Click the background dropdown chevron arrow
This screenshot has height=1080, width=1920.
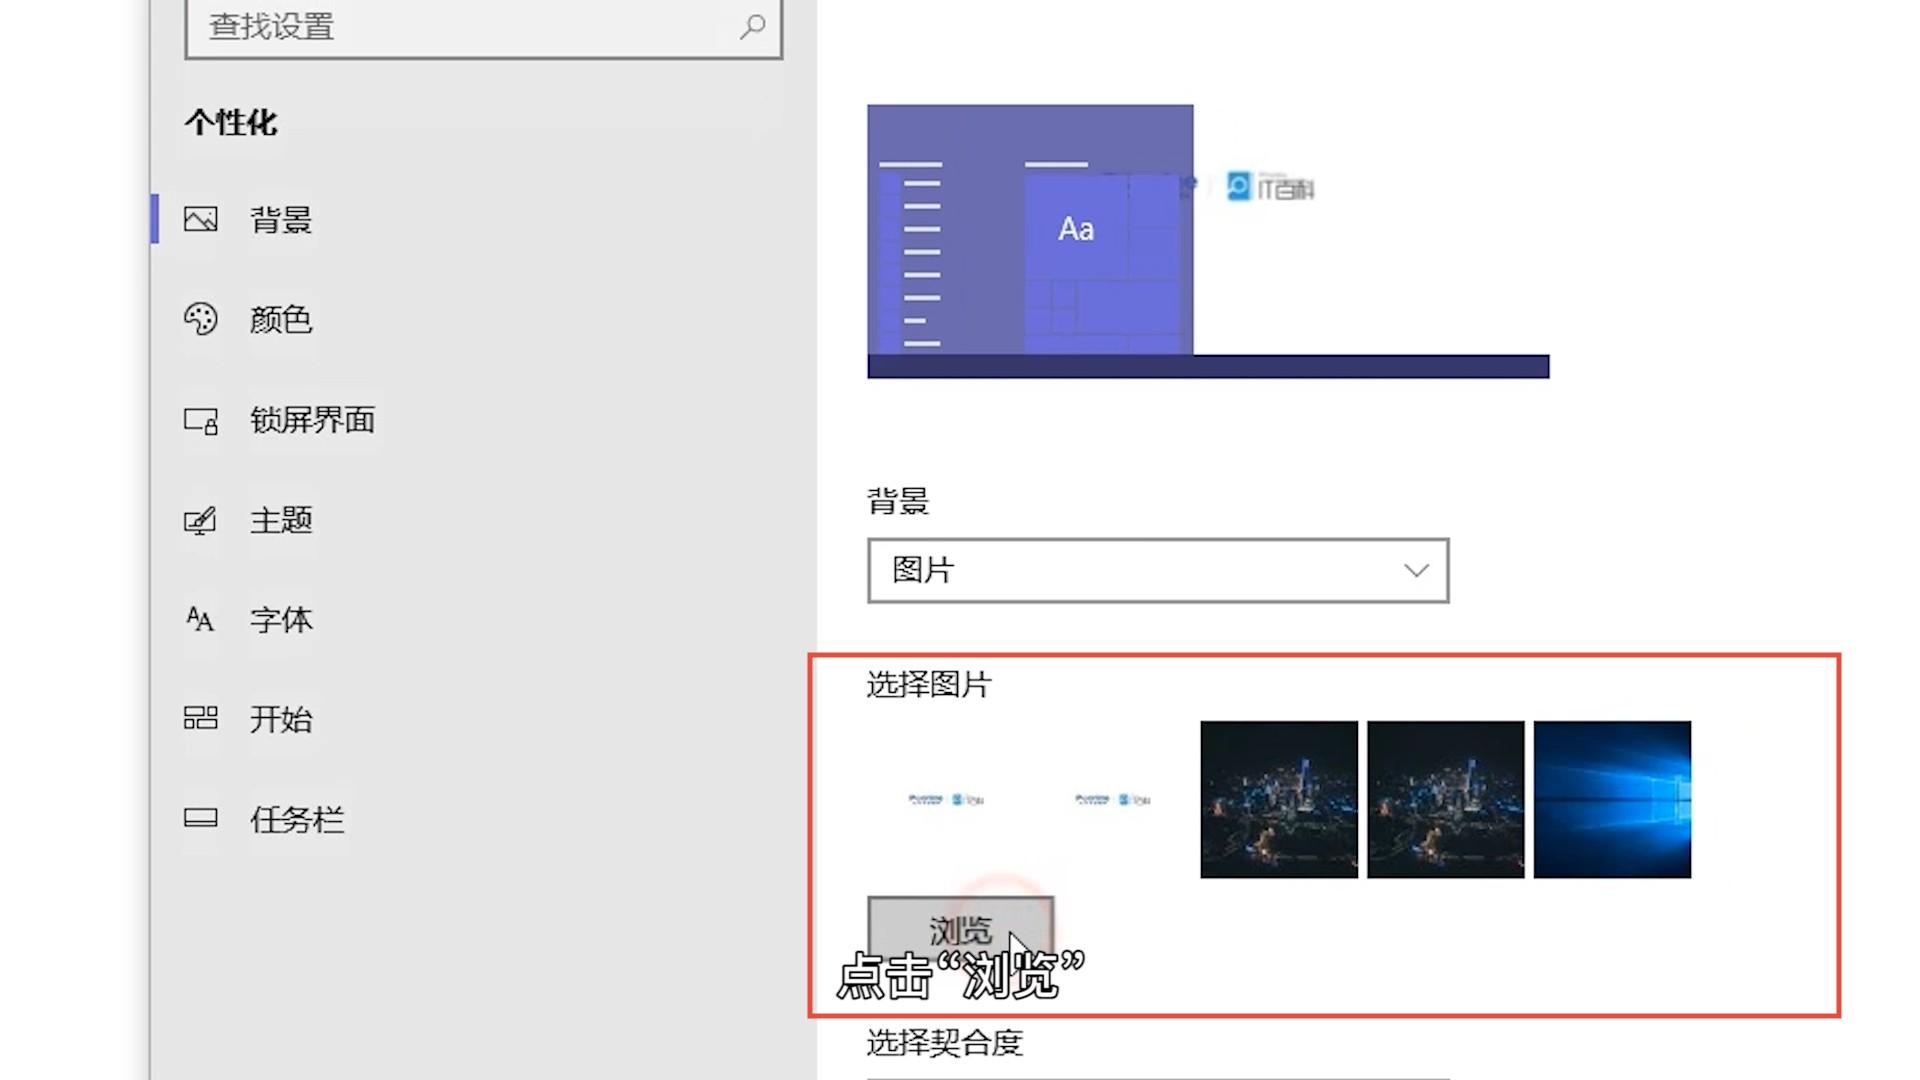[1415, 570]
